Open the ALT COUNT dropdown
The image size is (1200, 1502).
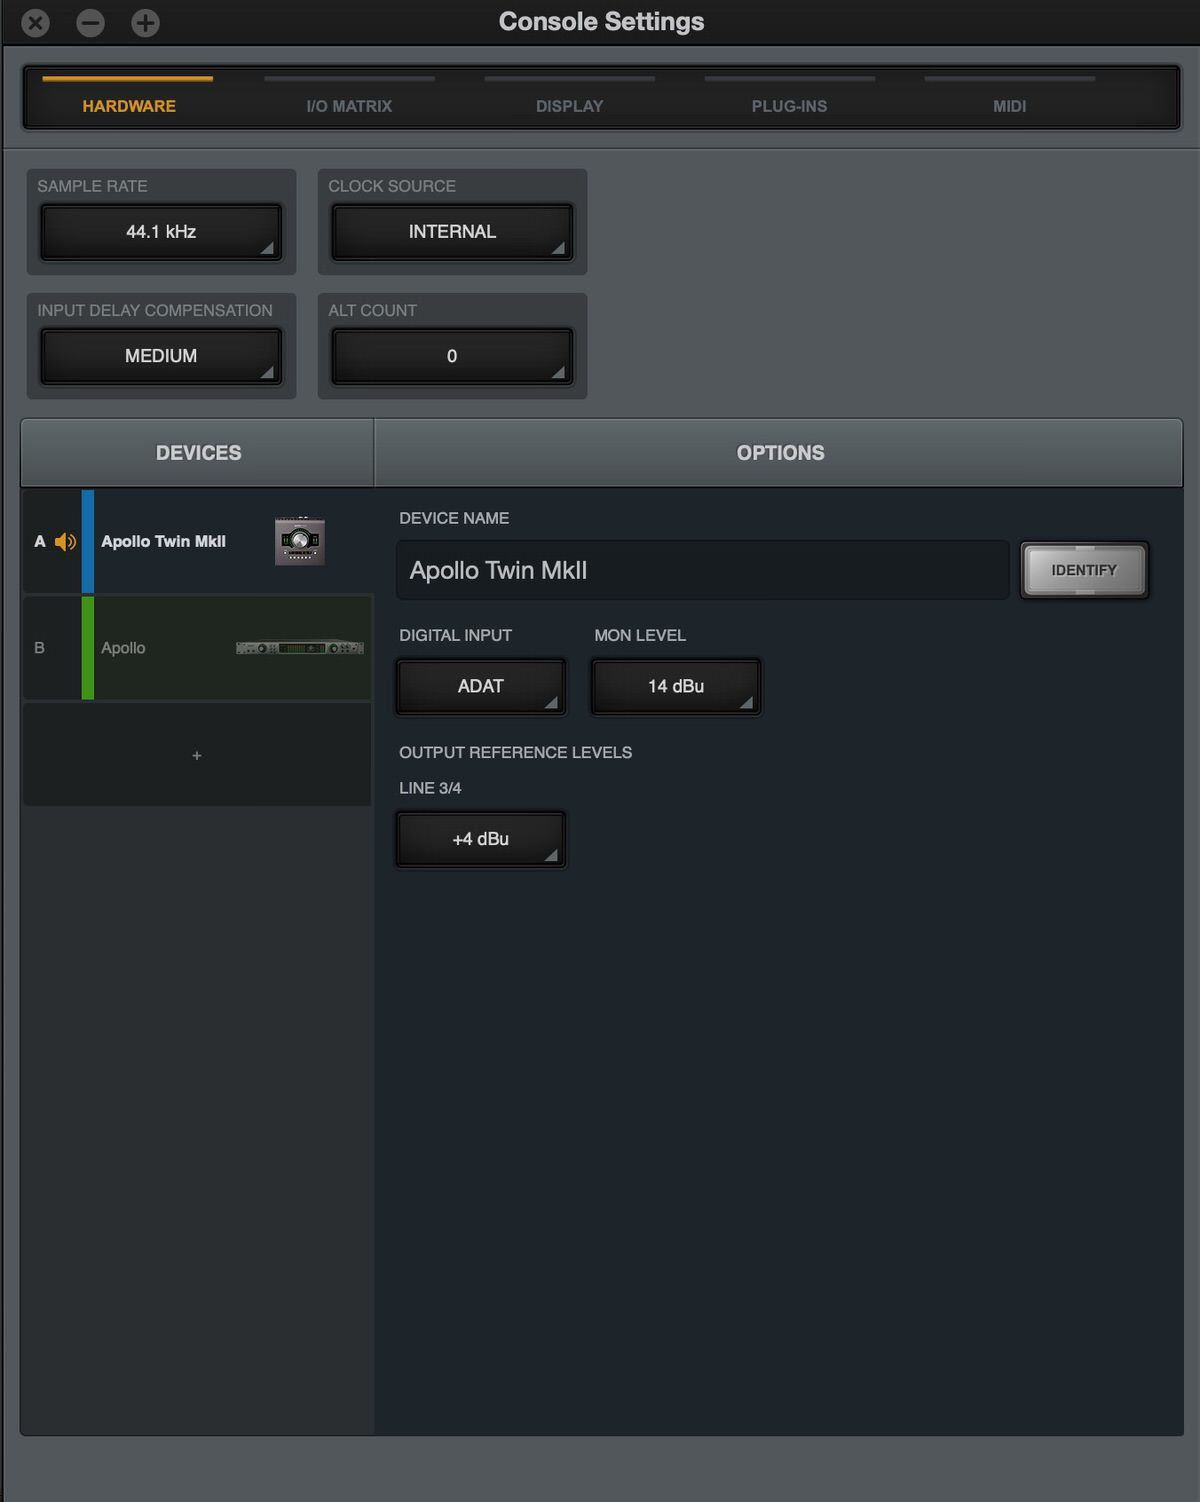pyautogui.click(x=452, y=356)
